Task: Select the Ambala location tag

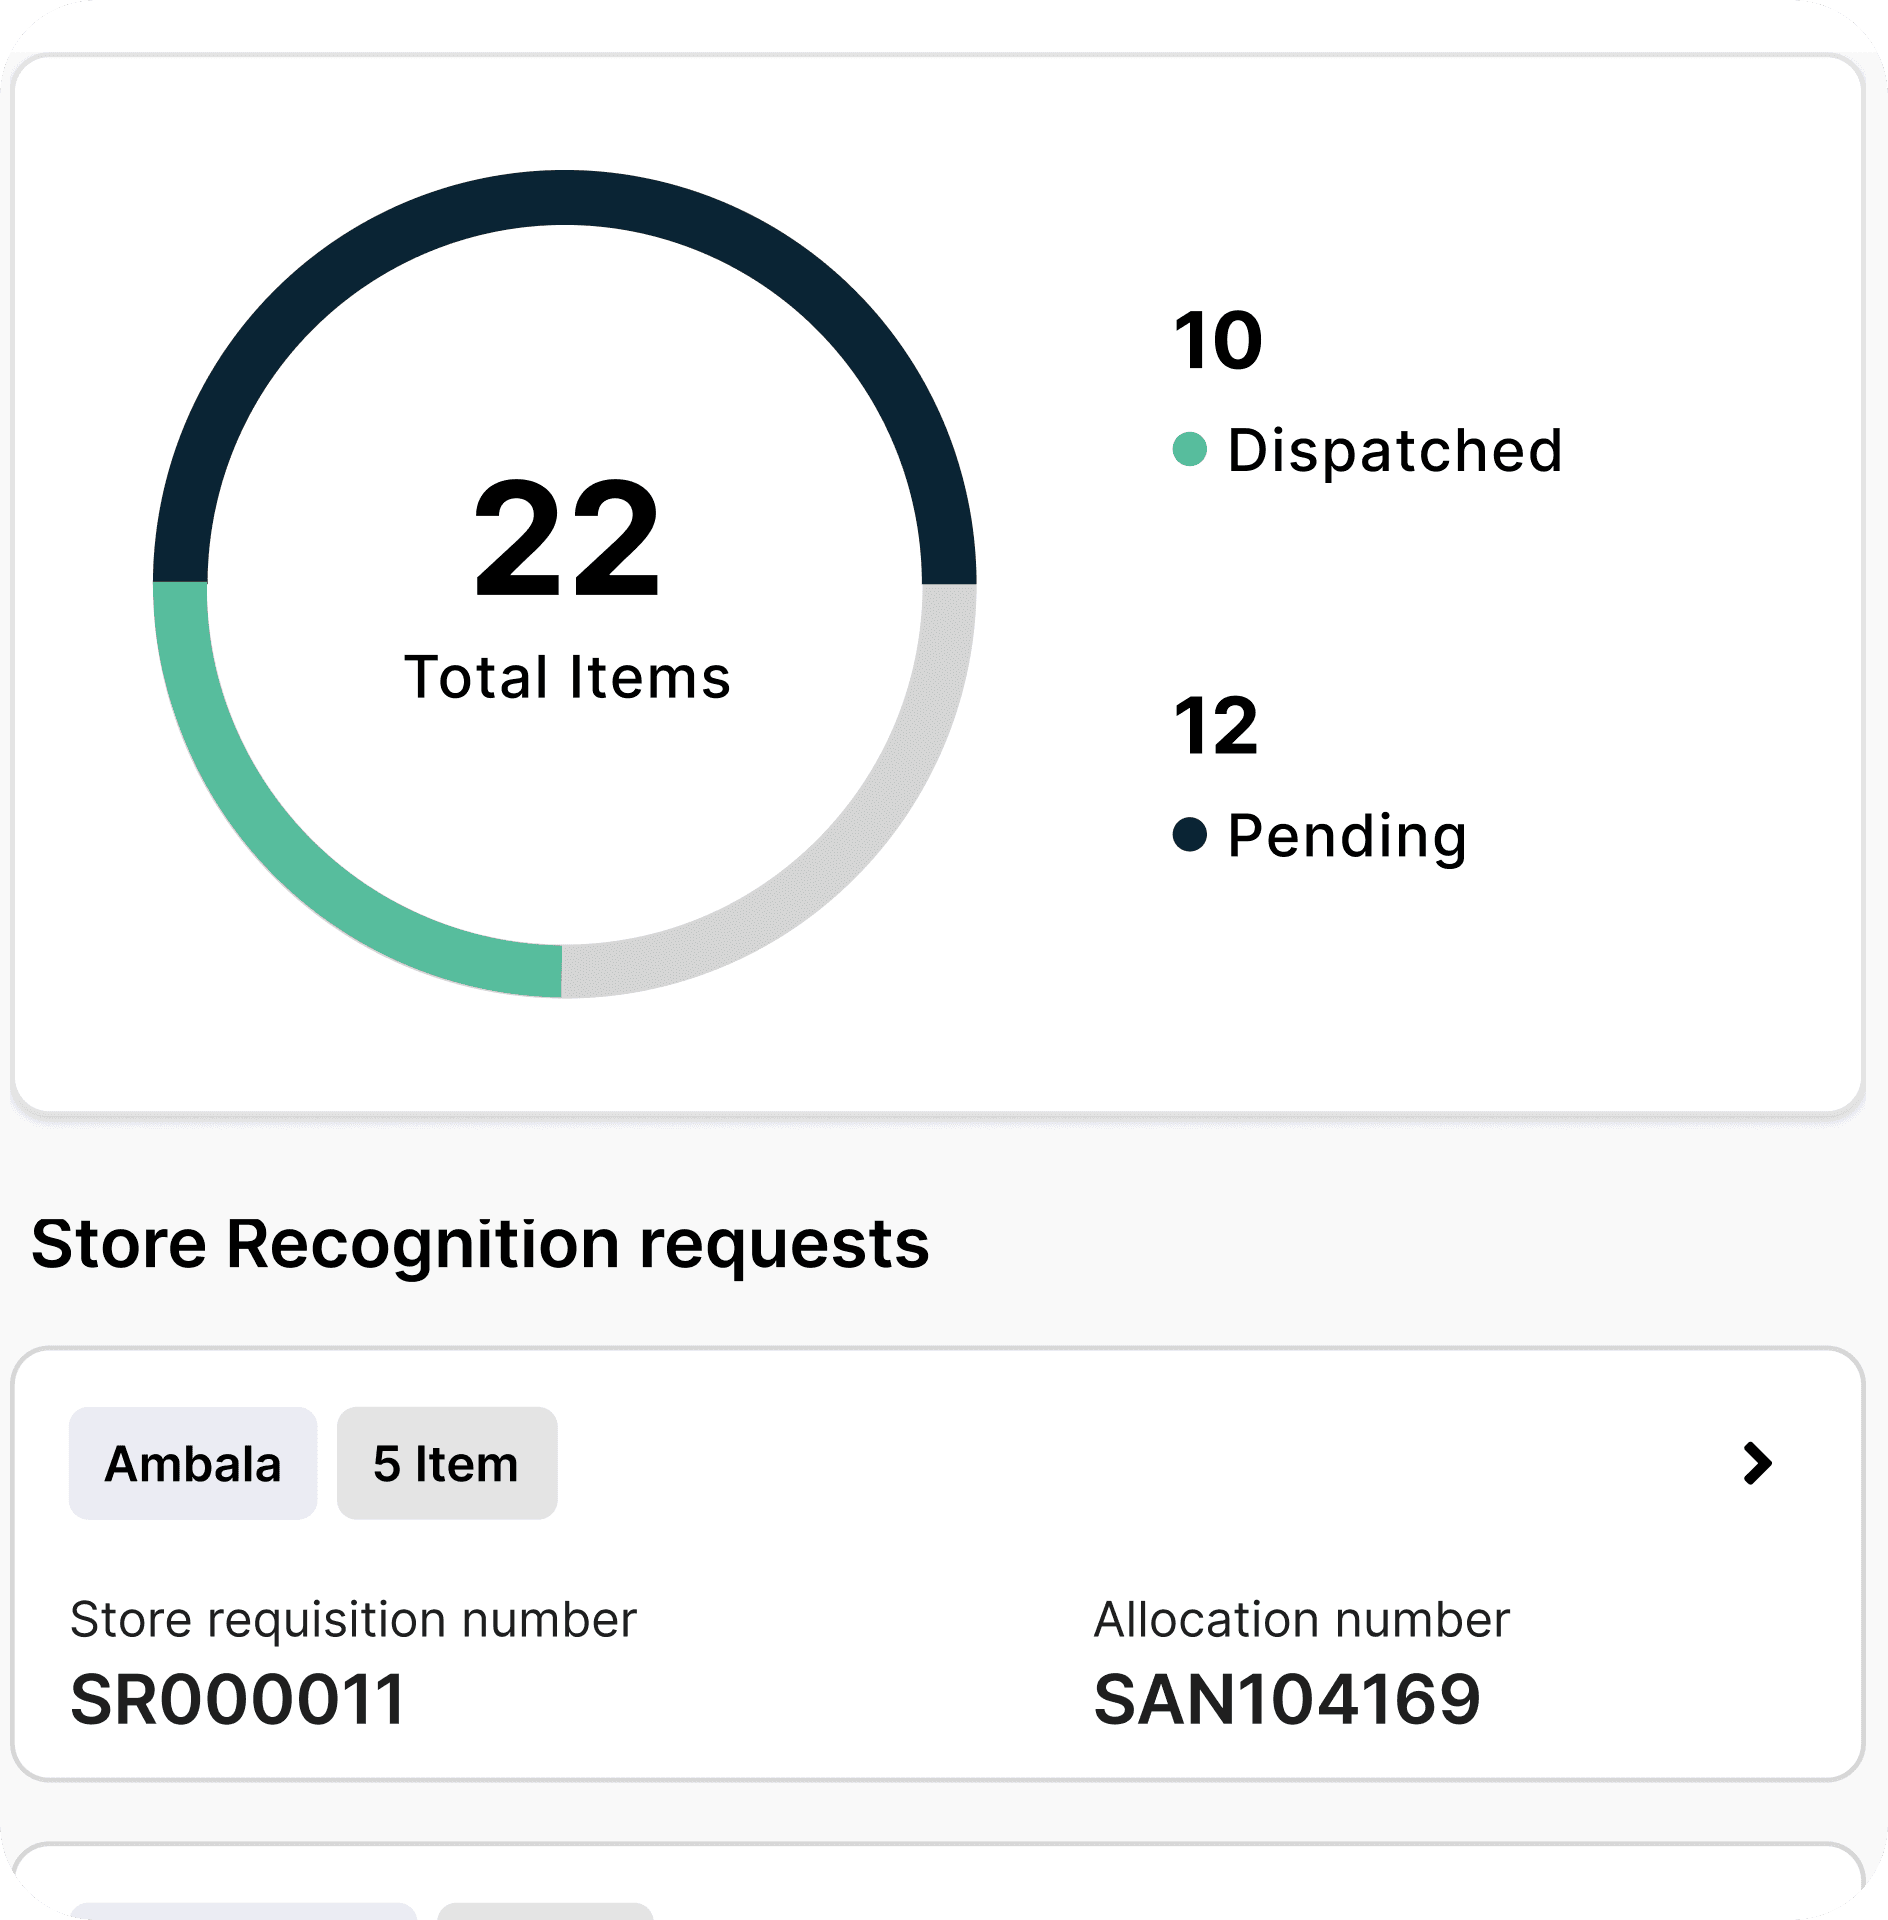Action: 193,1463
